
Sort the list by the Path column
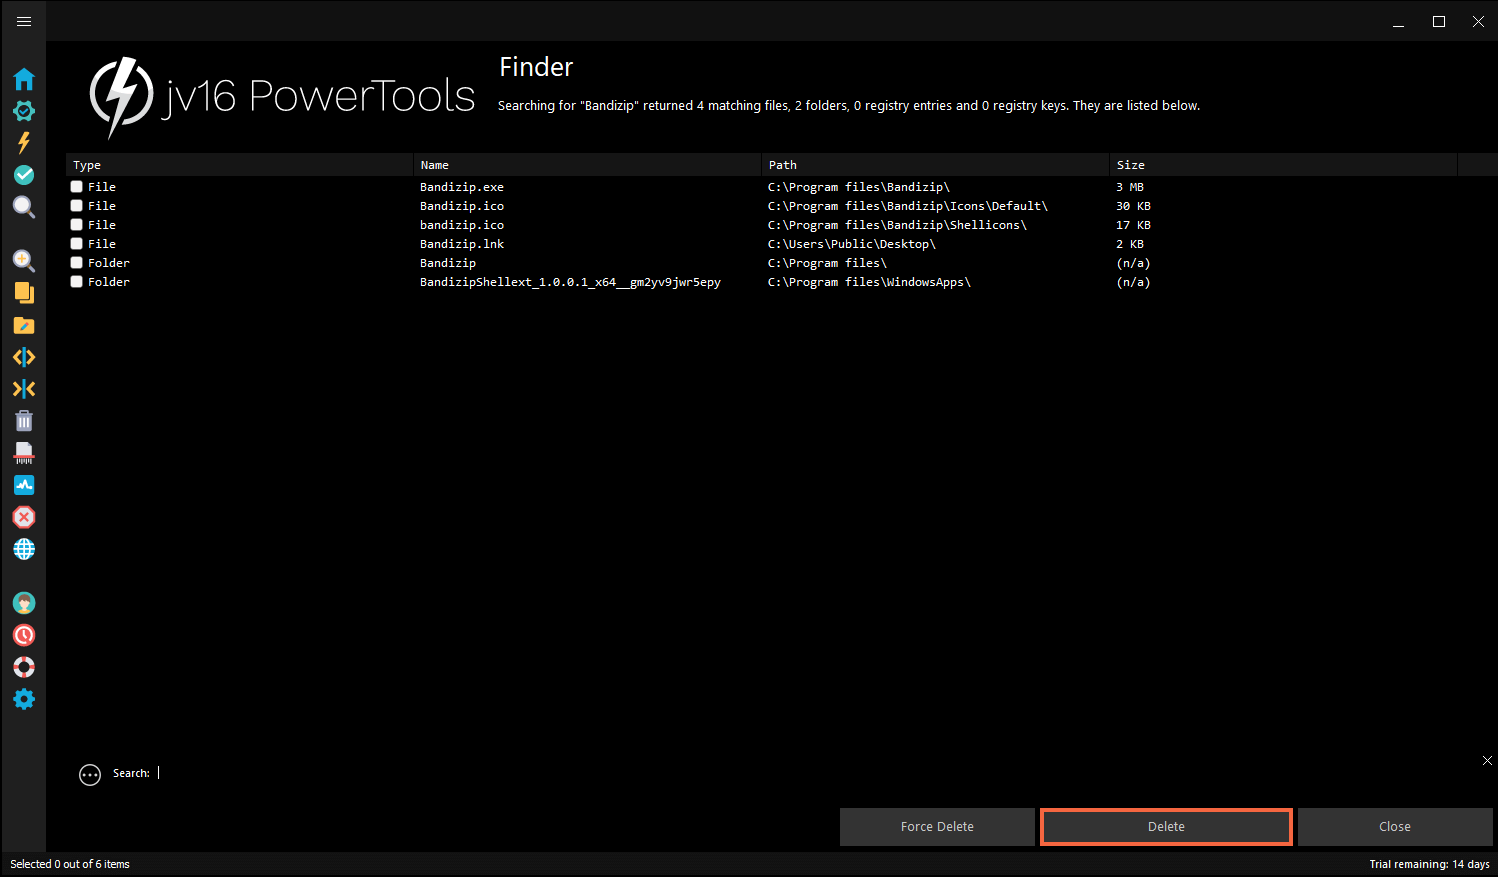click(x=936, y=165)
